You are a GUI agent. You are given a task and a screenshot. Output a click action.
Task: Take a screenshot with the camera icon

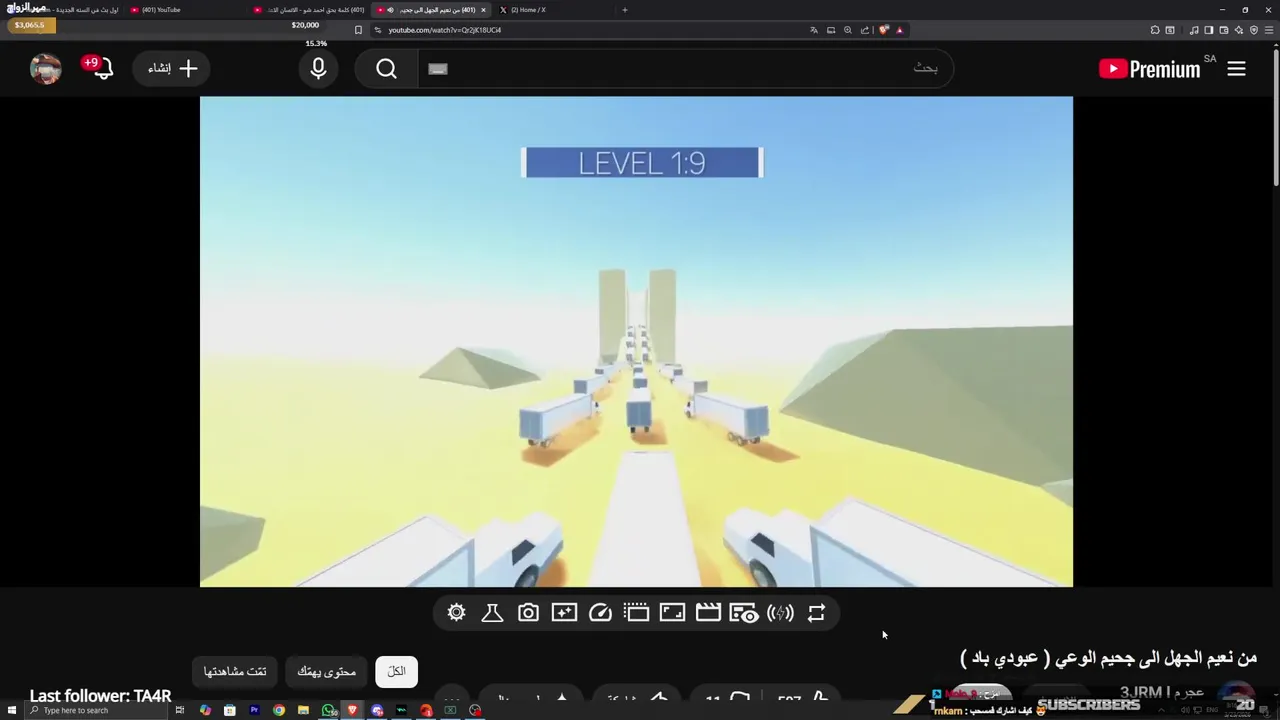pyautogui.click(x=528, y=613)
